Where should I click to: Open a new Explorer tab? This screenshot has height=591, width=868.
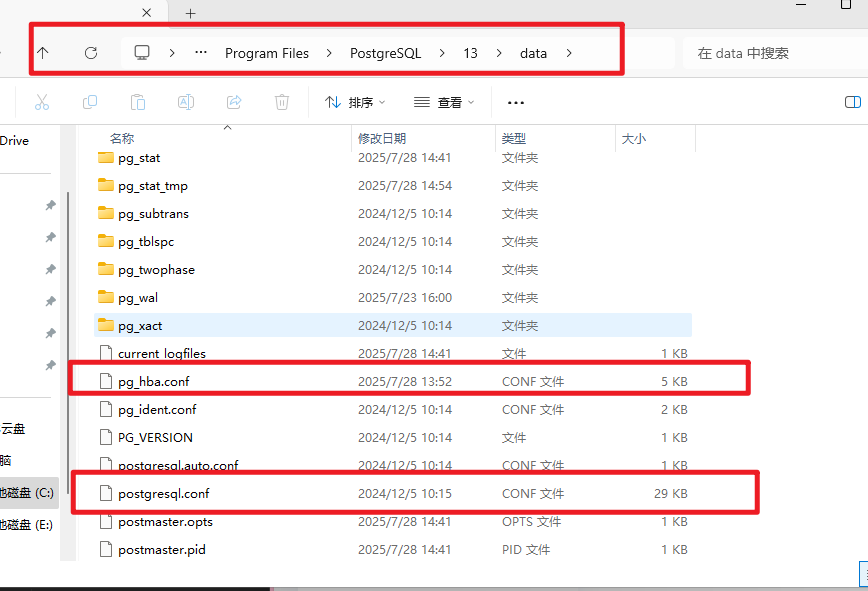pyautogui.click(x=189, y=13)
